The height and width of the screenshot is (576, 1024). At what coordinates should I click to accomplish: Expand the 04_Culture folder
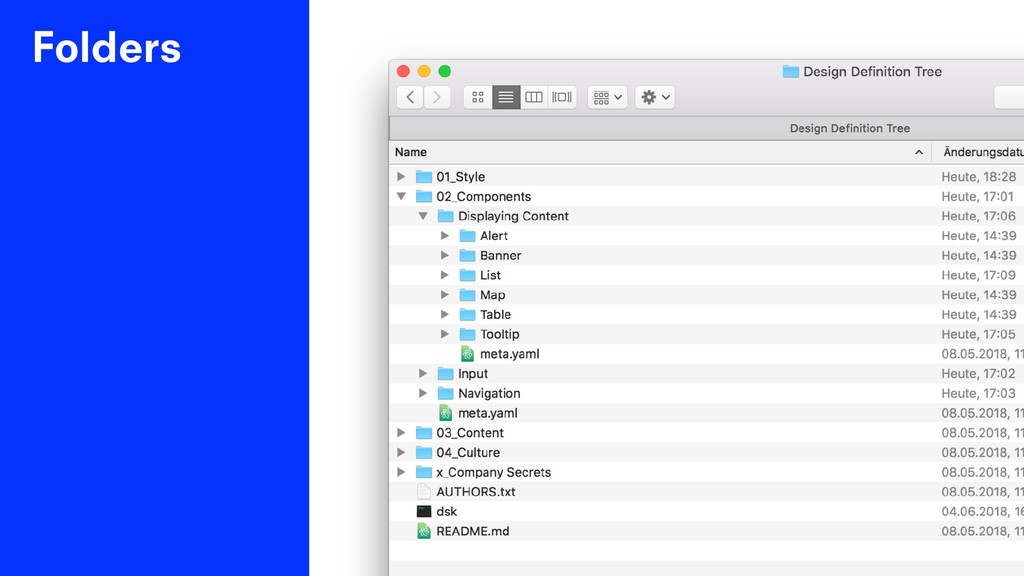click(401, 452)
